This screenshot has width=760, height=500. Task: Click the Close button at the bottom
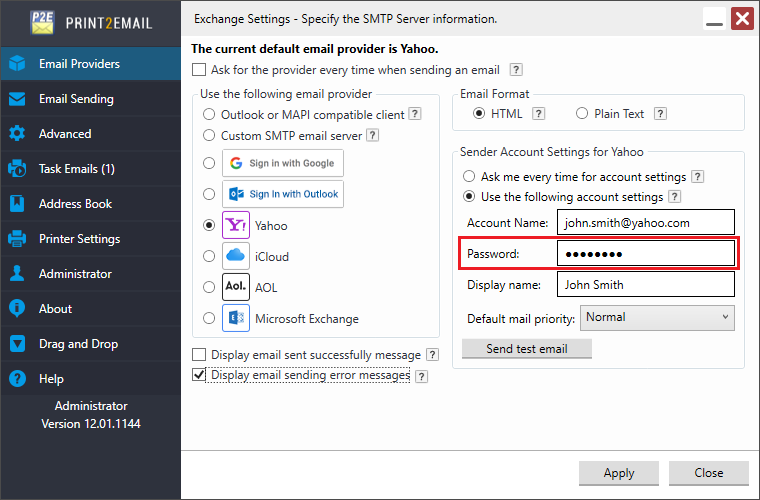(709, 473)
